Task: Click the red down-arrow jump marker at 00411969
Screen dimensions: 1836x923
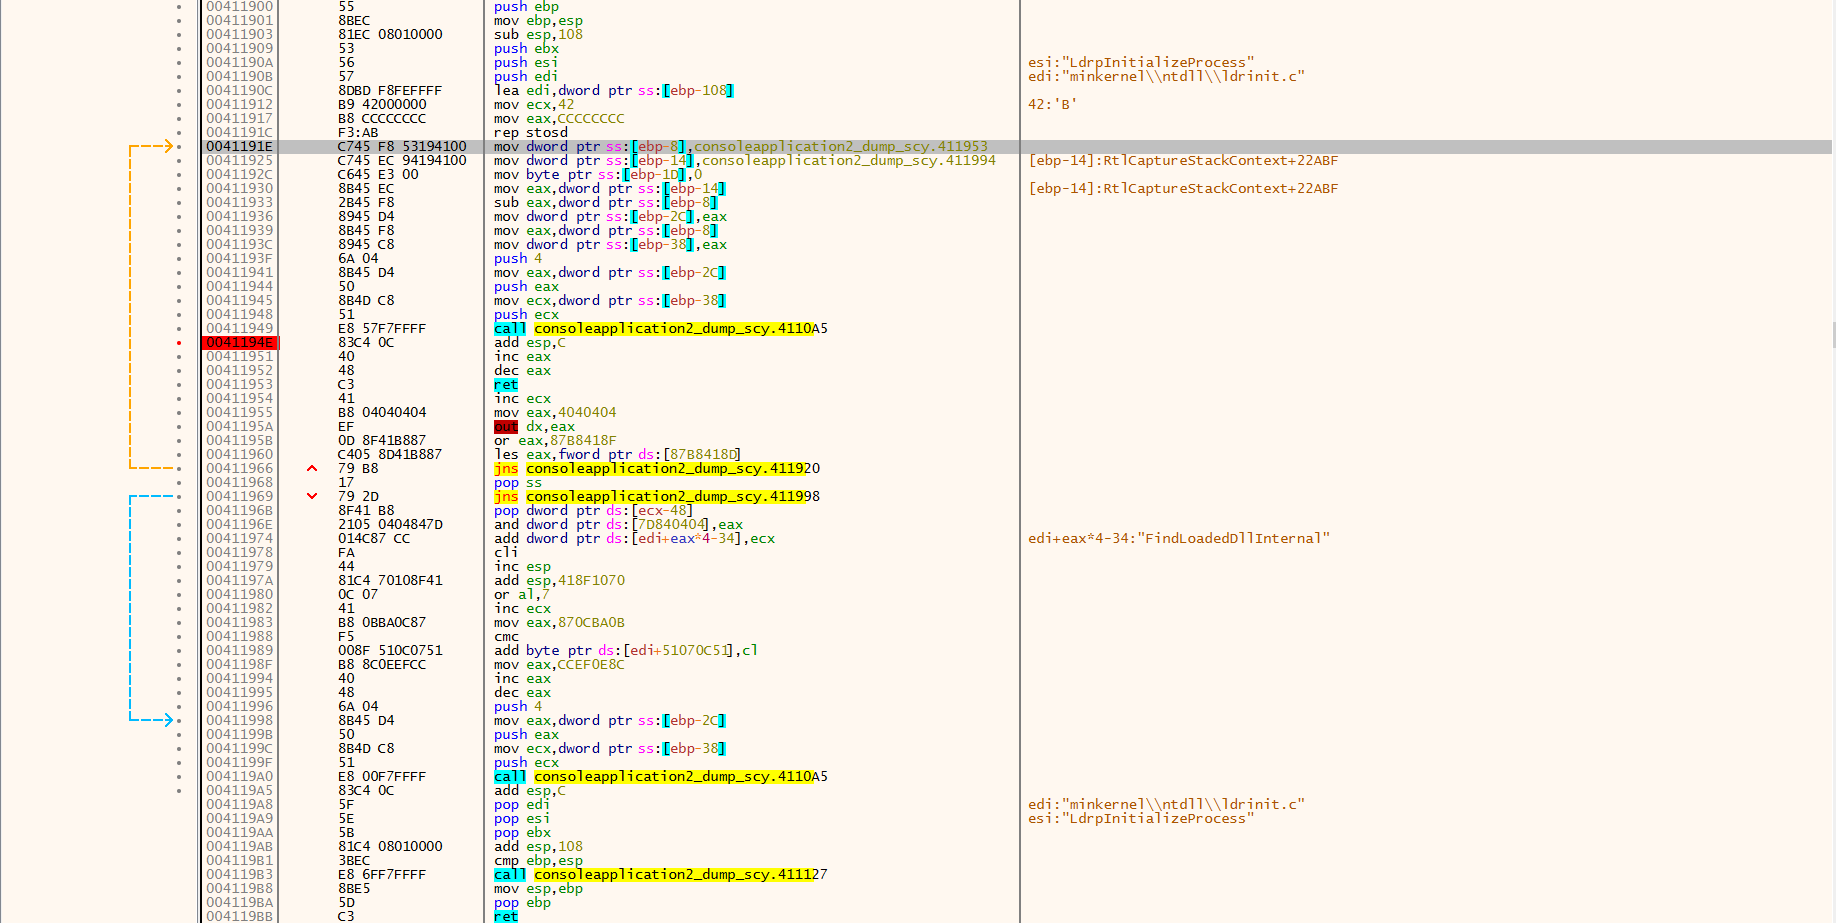Action: pos(312,496)
